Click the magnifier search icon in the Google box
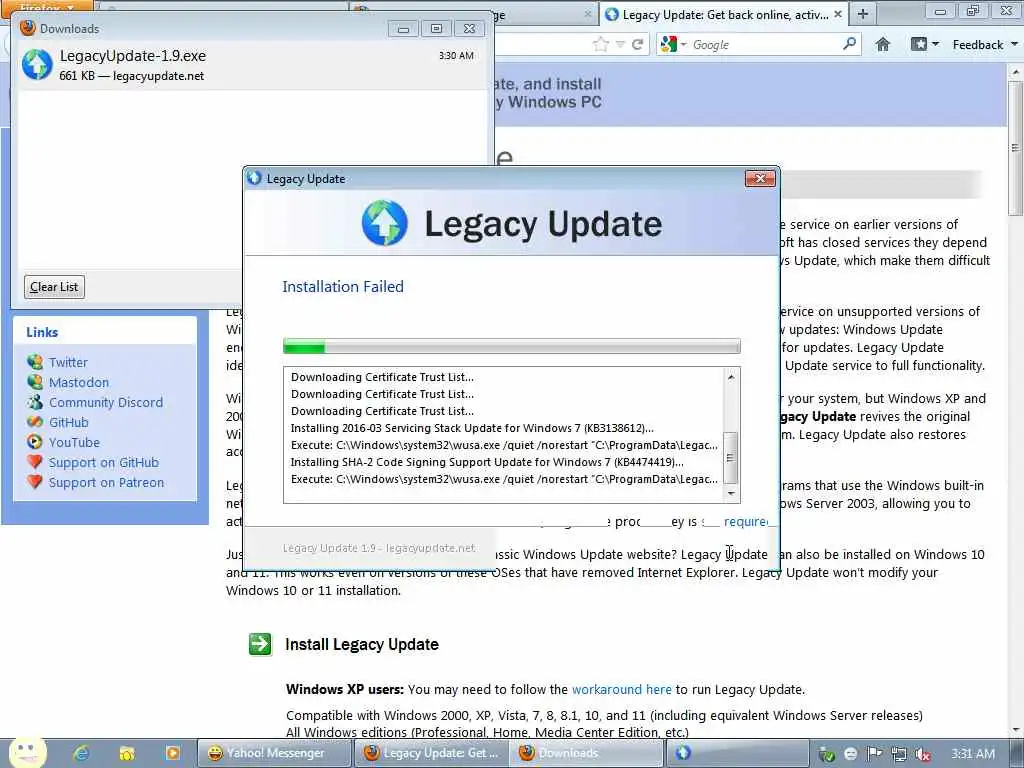Viewport: 1024px width, 768px height. click(x=849, y=44)
